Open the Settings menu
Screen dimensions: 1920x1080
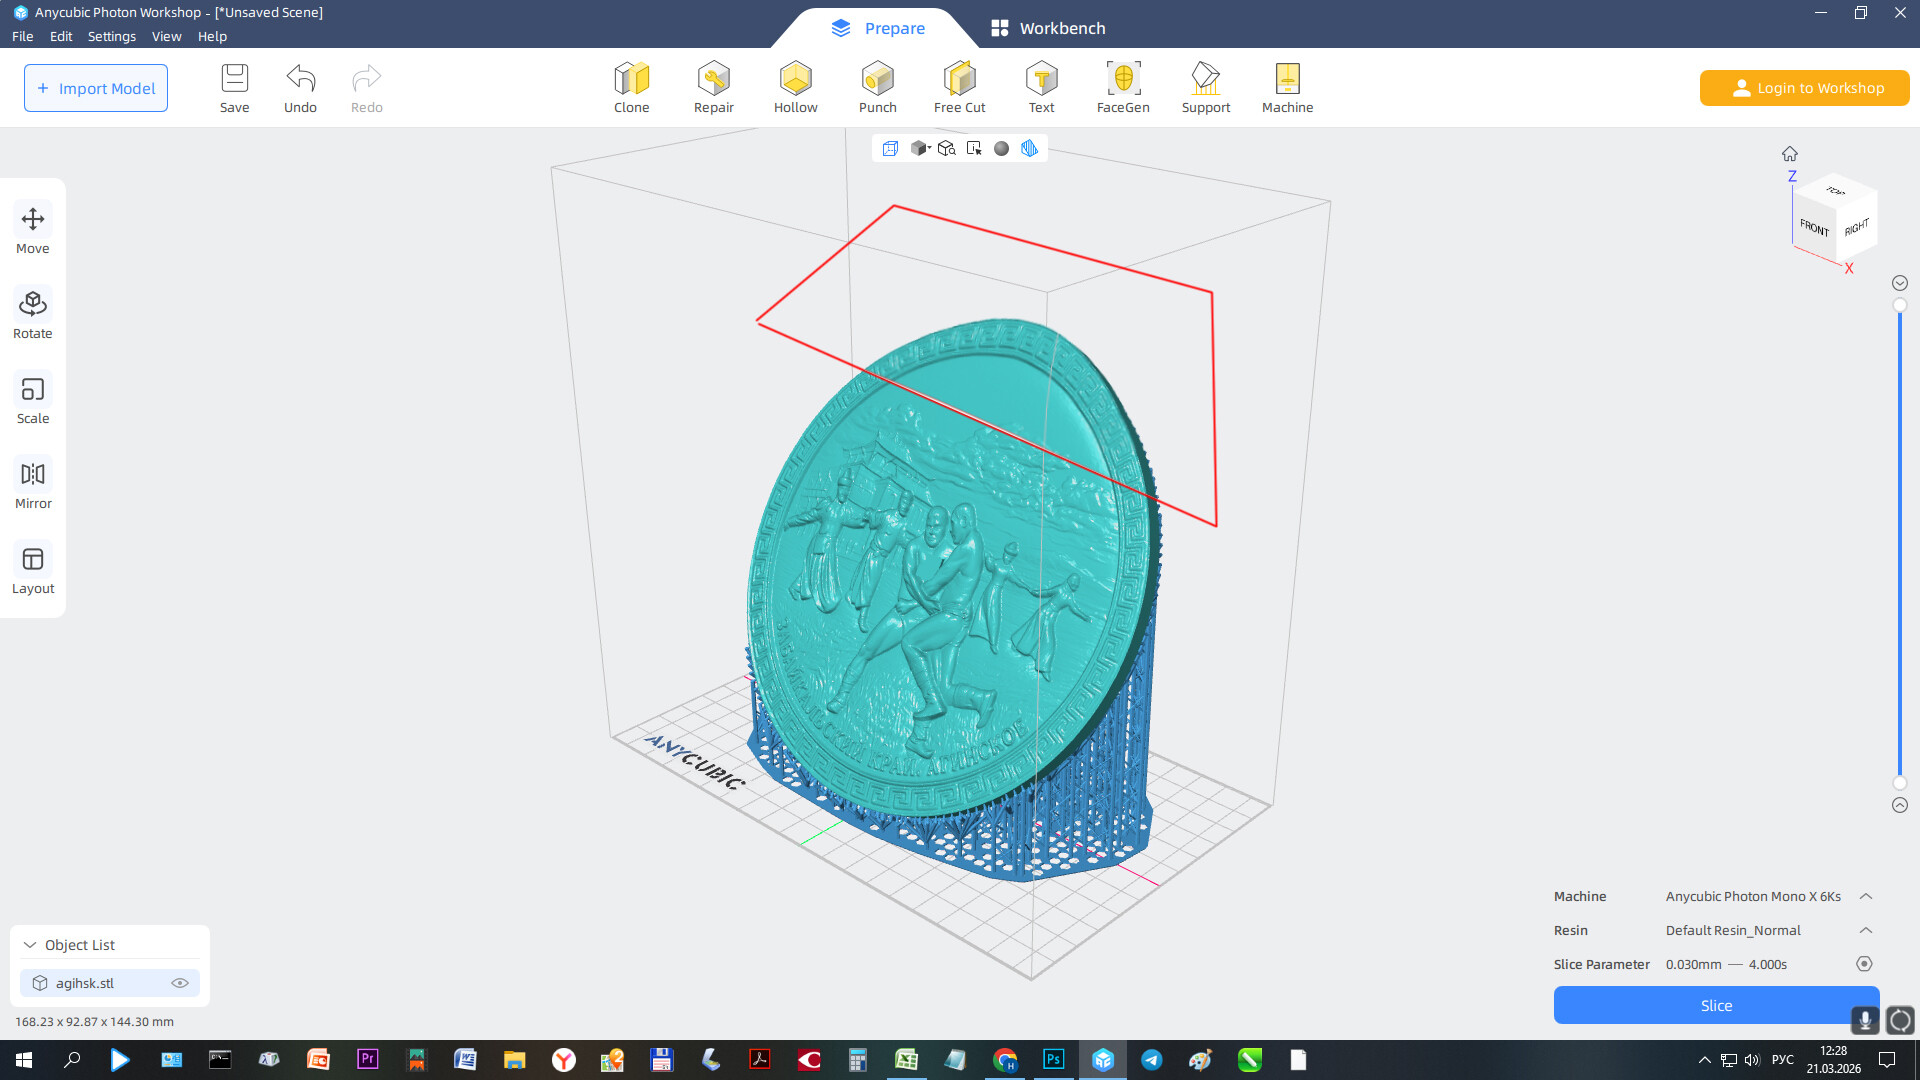click(x=111, y=36)
